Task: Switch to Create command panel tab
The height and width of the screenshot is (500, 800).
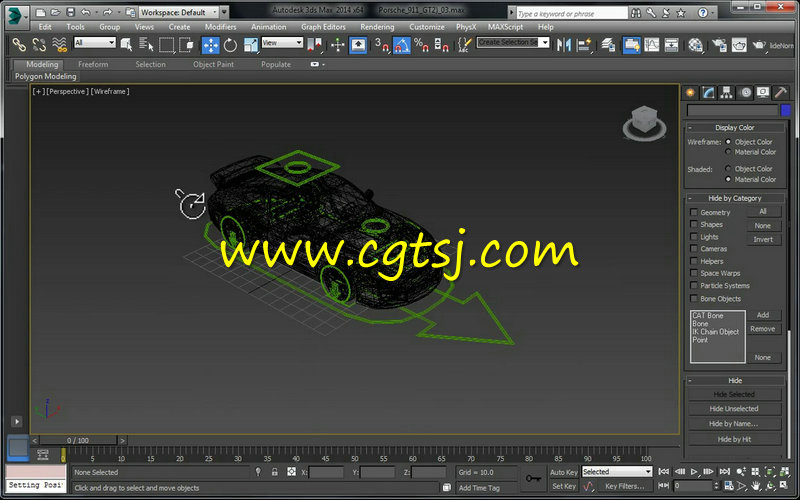Action: coord(690,92)
